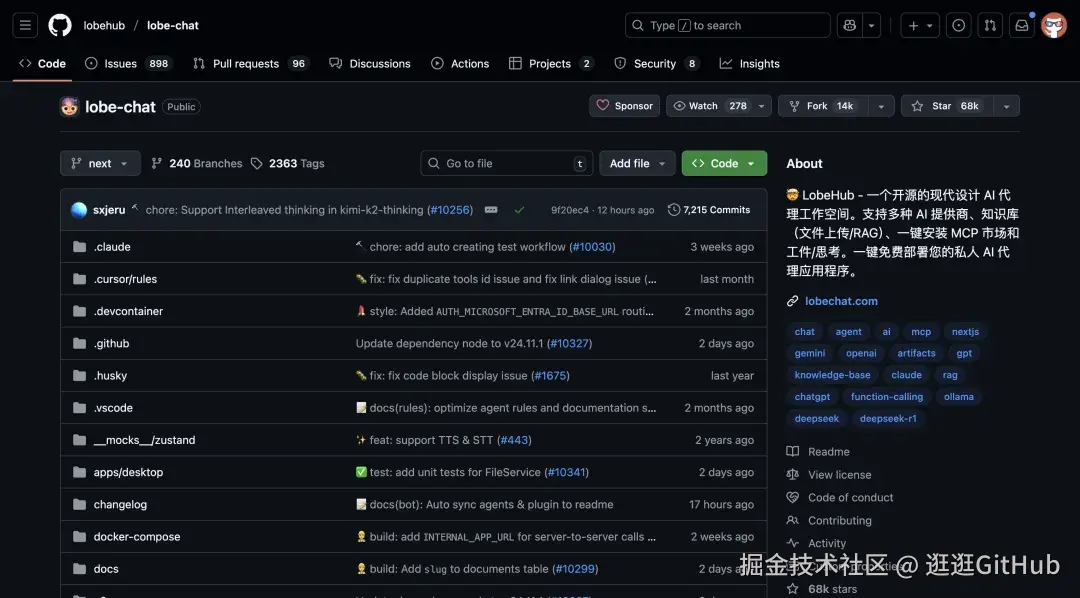Switch to the Issues tab
The height and width of the screenshot is (598, 1080).
pyautogui.click(x=129, y=63)
